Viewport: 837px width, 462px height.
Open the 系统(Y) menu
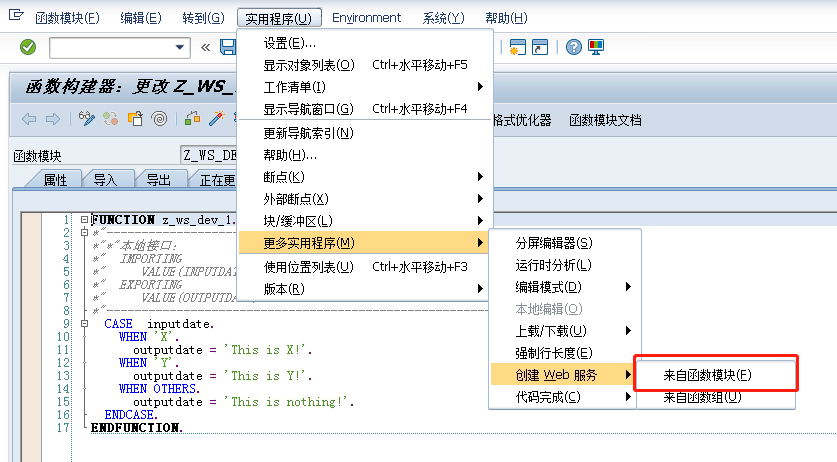click(x=443, y=18)
